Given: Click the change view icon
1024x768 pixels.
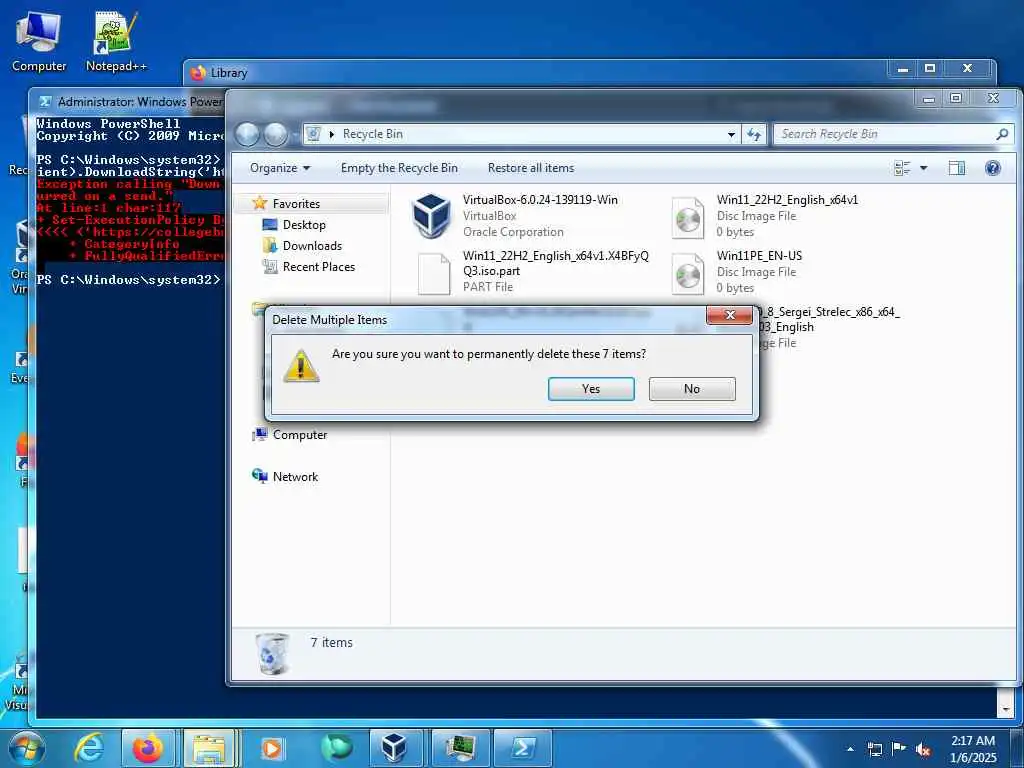Looking at the screenshot, I should [x=902, y=168].
